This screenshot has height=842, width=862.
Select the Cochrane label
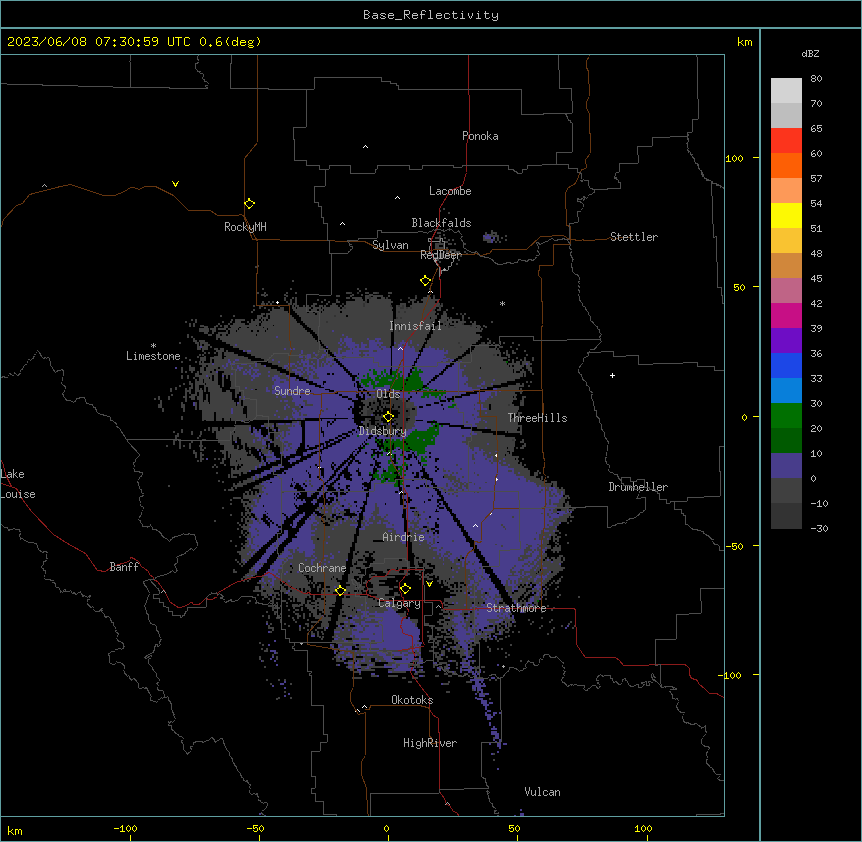click(322, 568)
